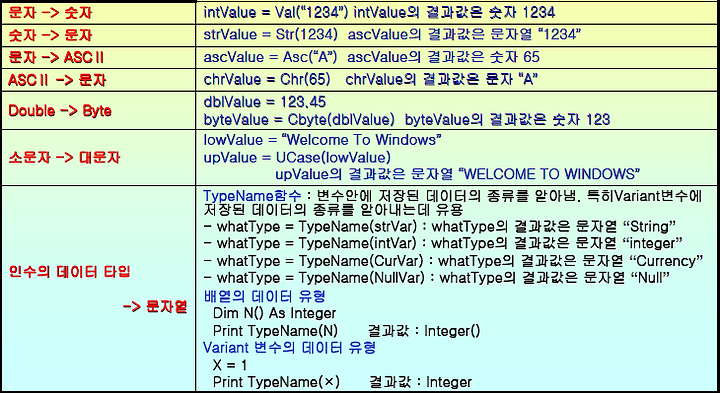Select the line intValue = Val("1234")
The width and height of the screenshot is (720, 393).
(379, 12)
